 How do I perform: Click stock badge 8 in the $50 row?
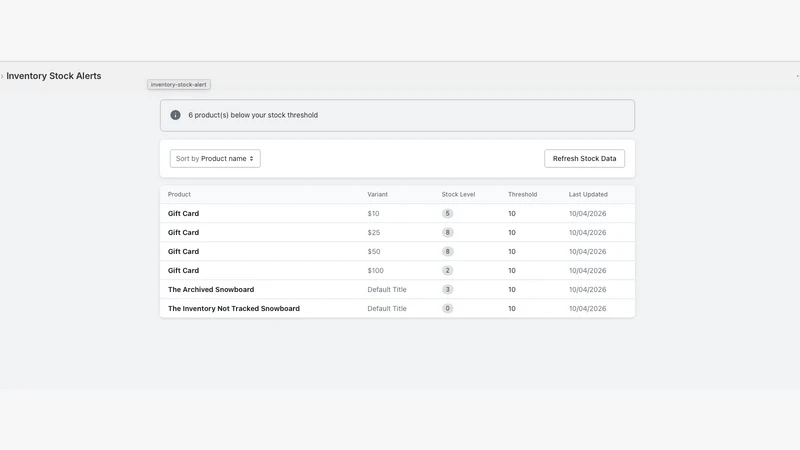click(447, 252)
